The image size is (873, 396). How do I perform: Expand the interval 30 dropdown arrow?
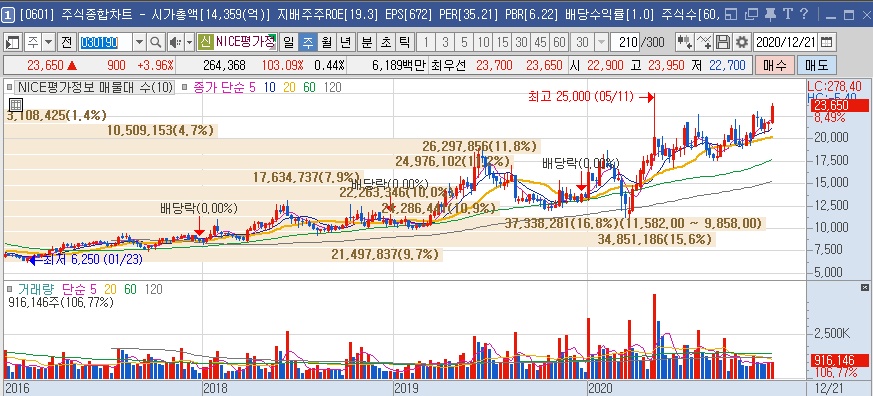point(601,42)
